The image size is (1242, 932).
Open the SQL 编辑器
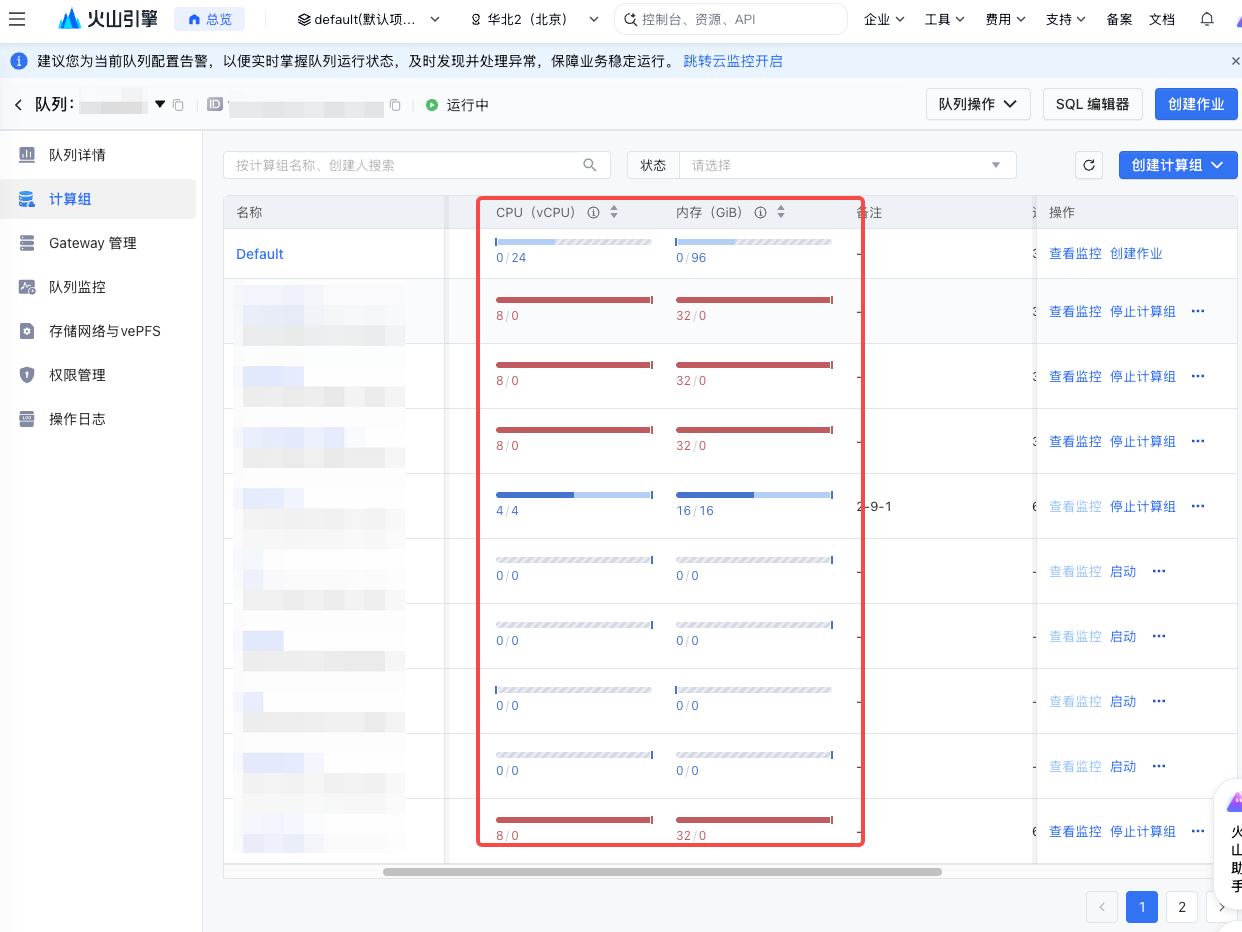pyautogui.click(x=1092, y=104)
